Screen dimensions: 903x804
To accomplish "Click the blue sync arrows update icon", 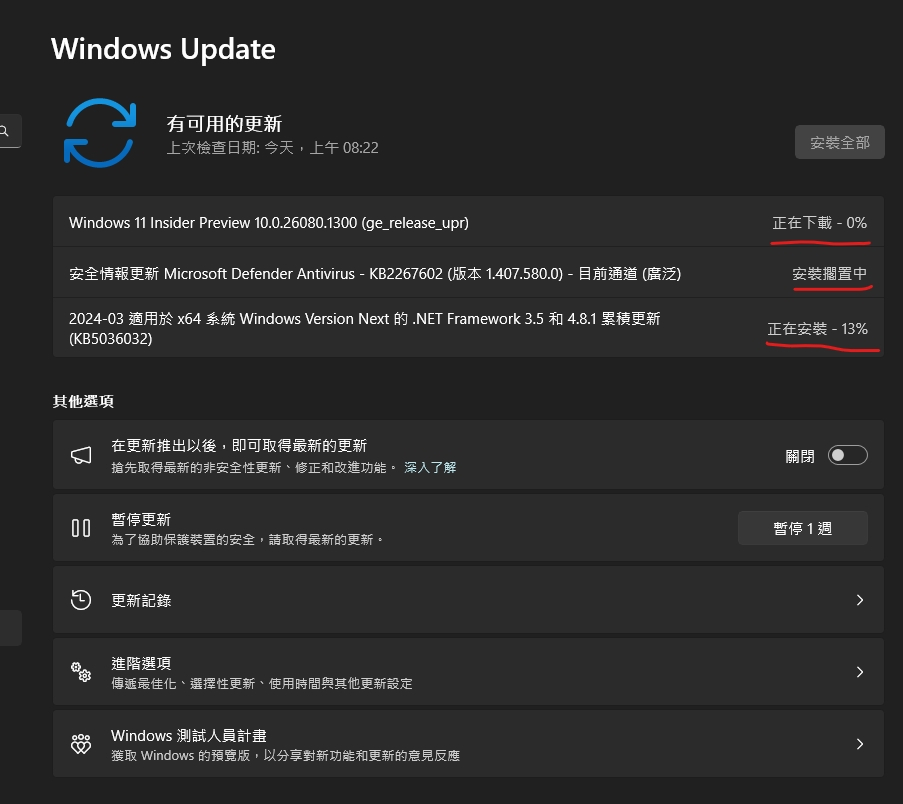I will pos(100,133).
